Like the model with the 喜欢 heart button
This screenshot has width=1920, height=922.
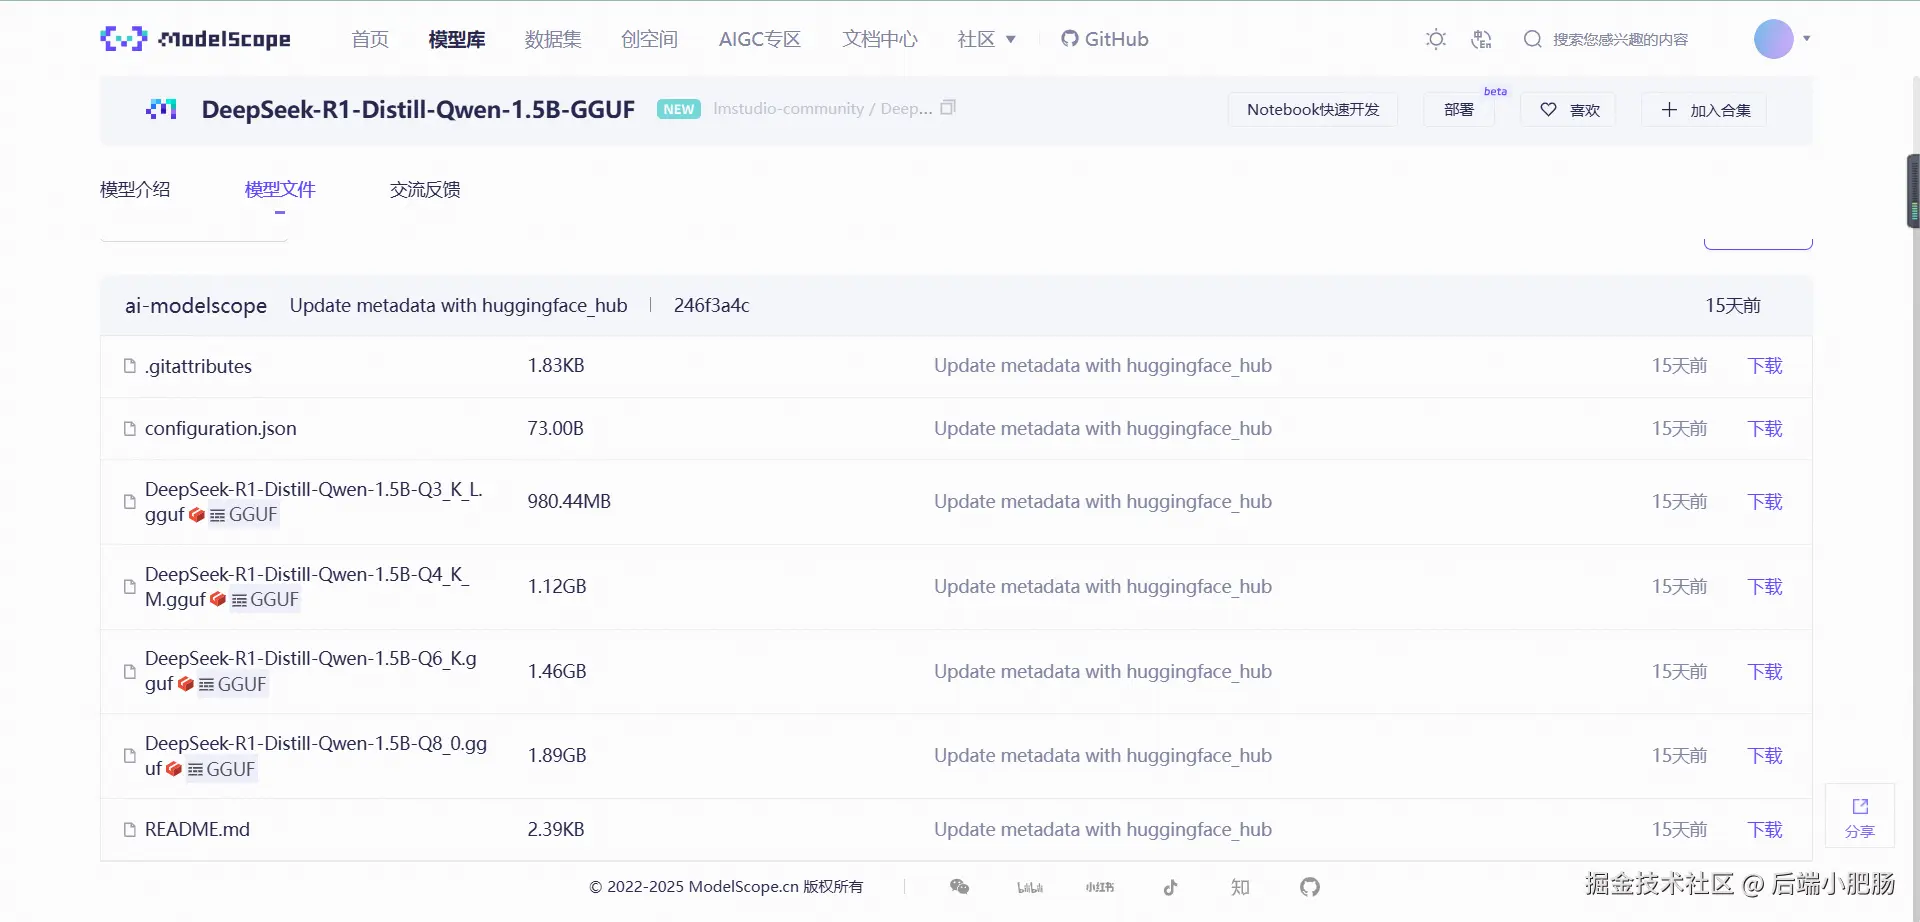pos(1569,110)
